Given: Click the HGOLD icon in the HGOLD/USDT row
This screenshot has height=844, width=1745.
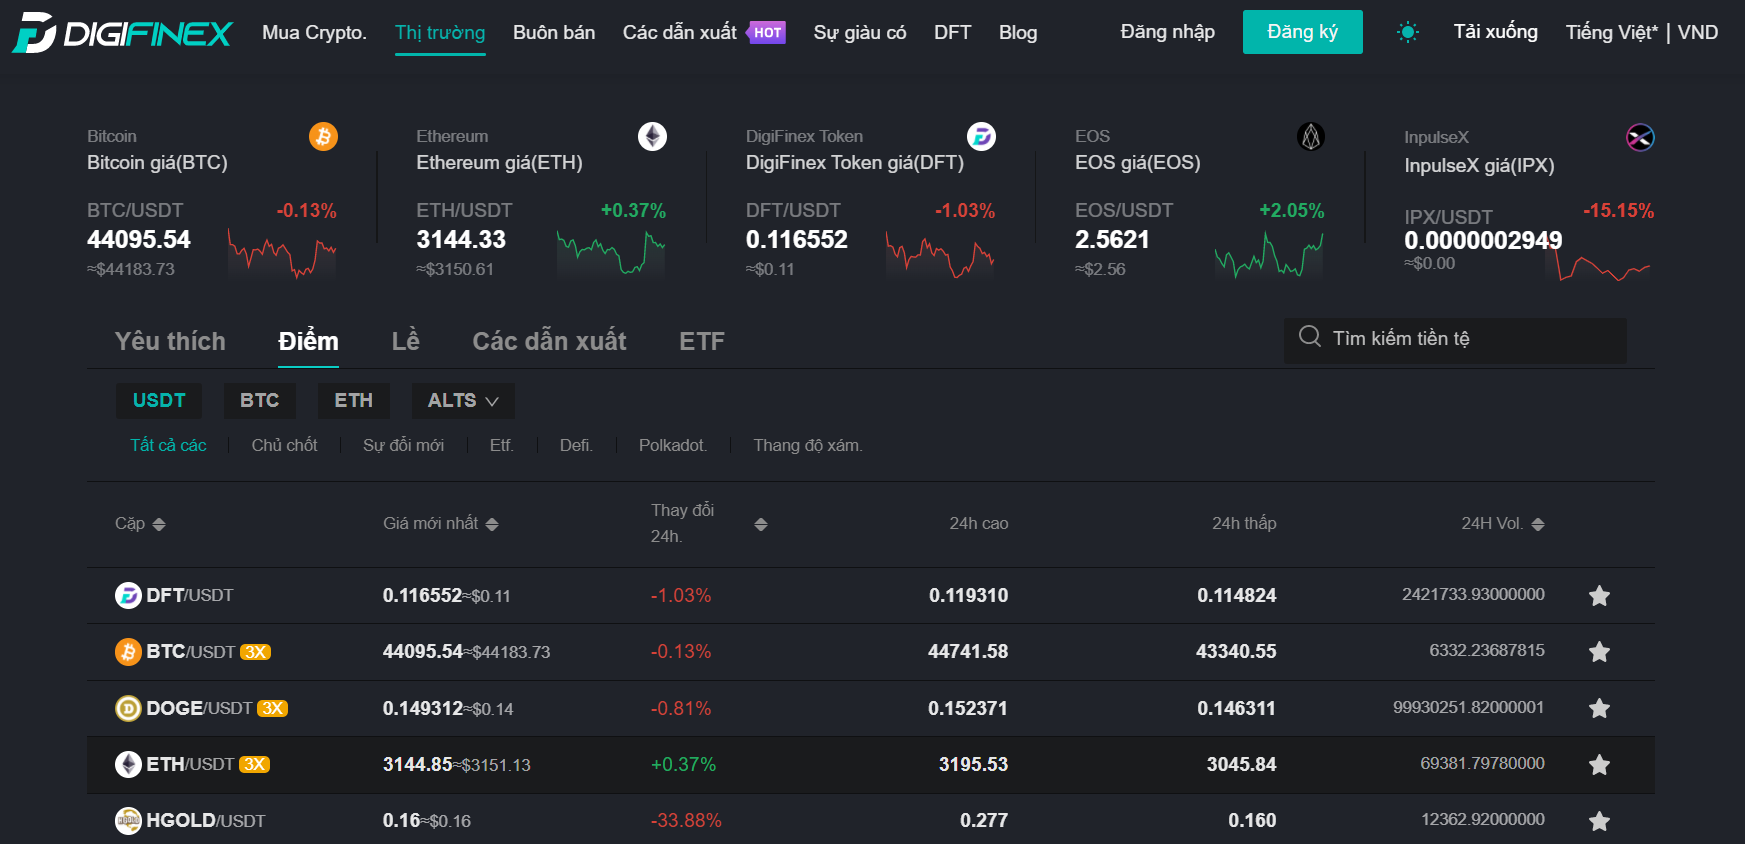Looking at the screenshot, I should [x=128, y=820].
